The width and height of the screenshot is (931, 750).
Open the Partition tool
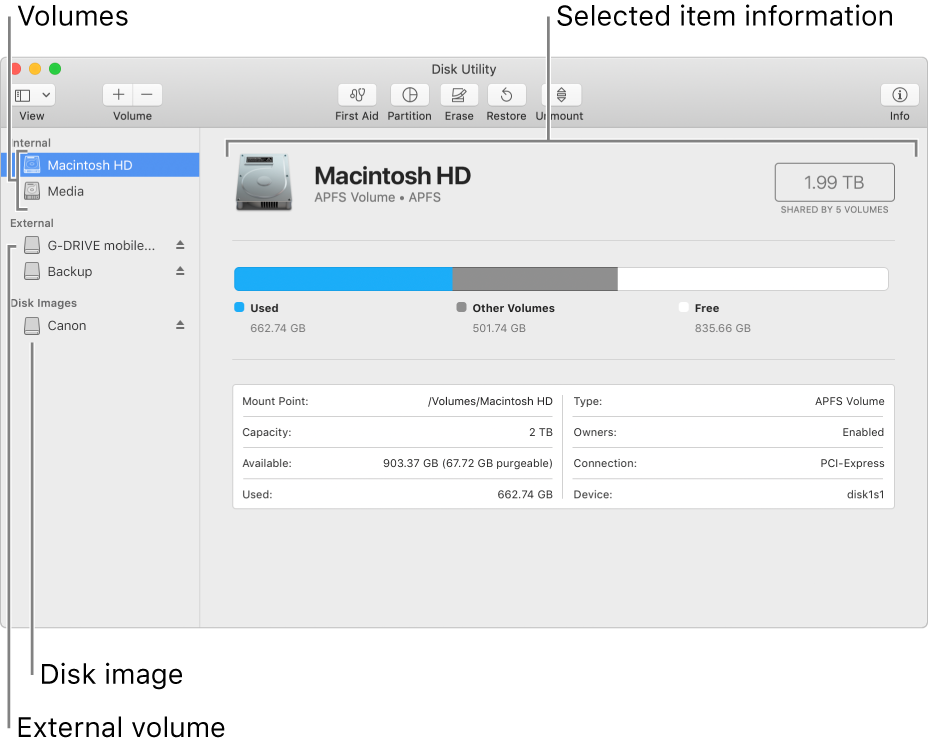pyautogui.click(x=409, y=95)
